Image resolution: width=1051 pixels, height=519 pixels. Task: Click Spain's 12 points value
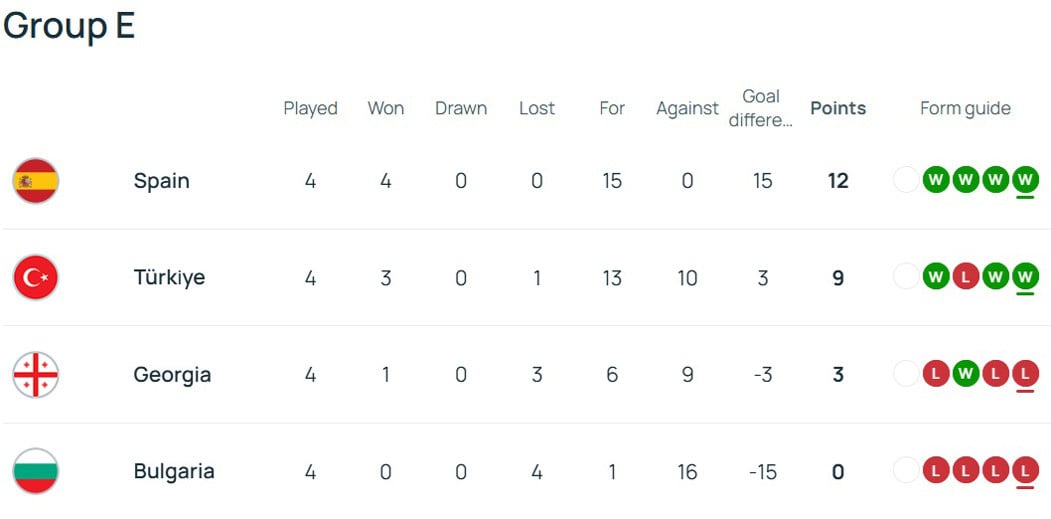pyautogui.click(x=838, y=181)
